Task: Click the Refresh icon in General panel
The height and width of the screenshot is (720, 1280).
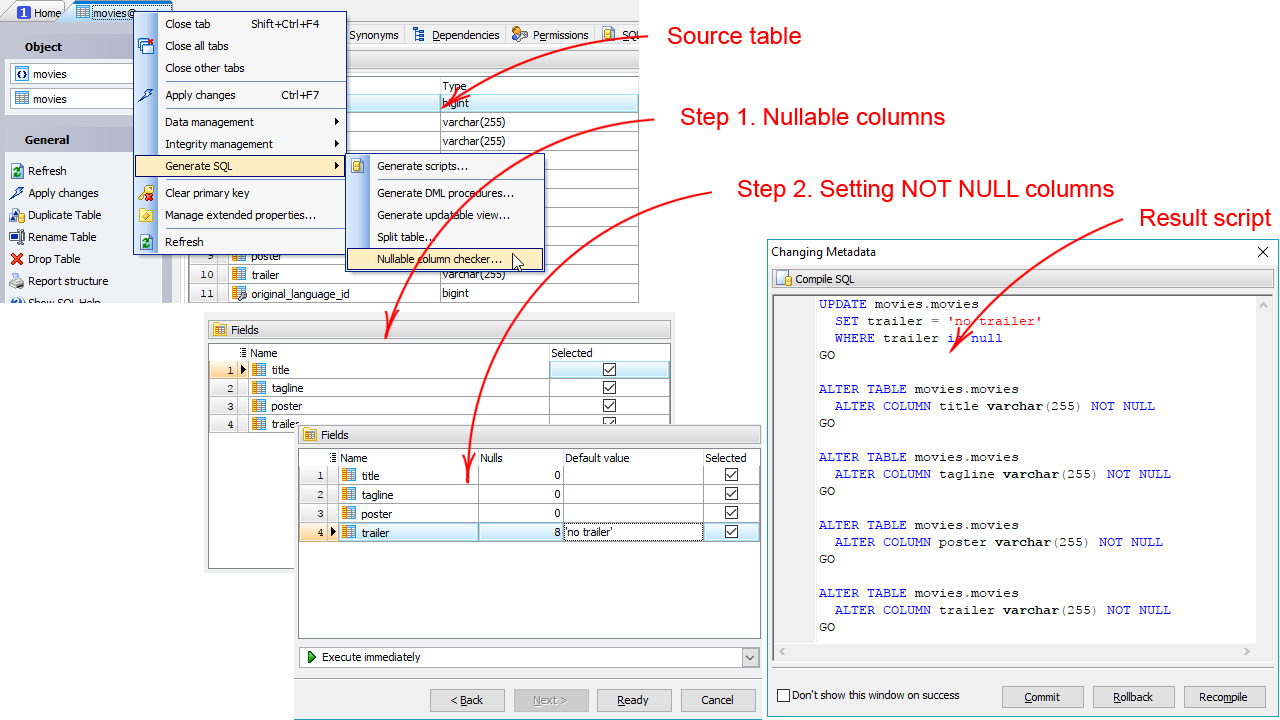Action: [x=18, y=171]
